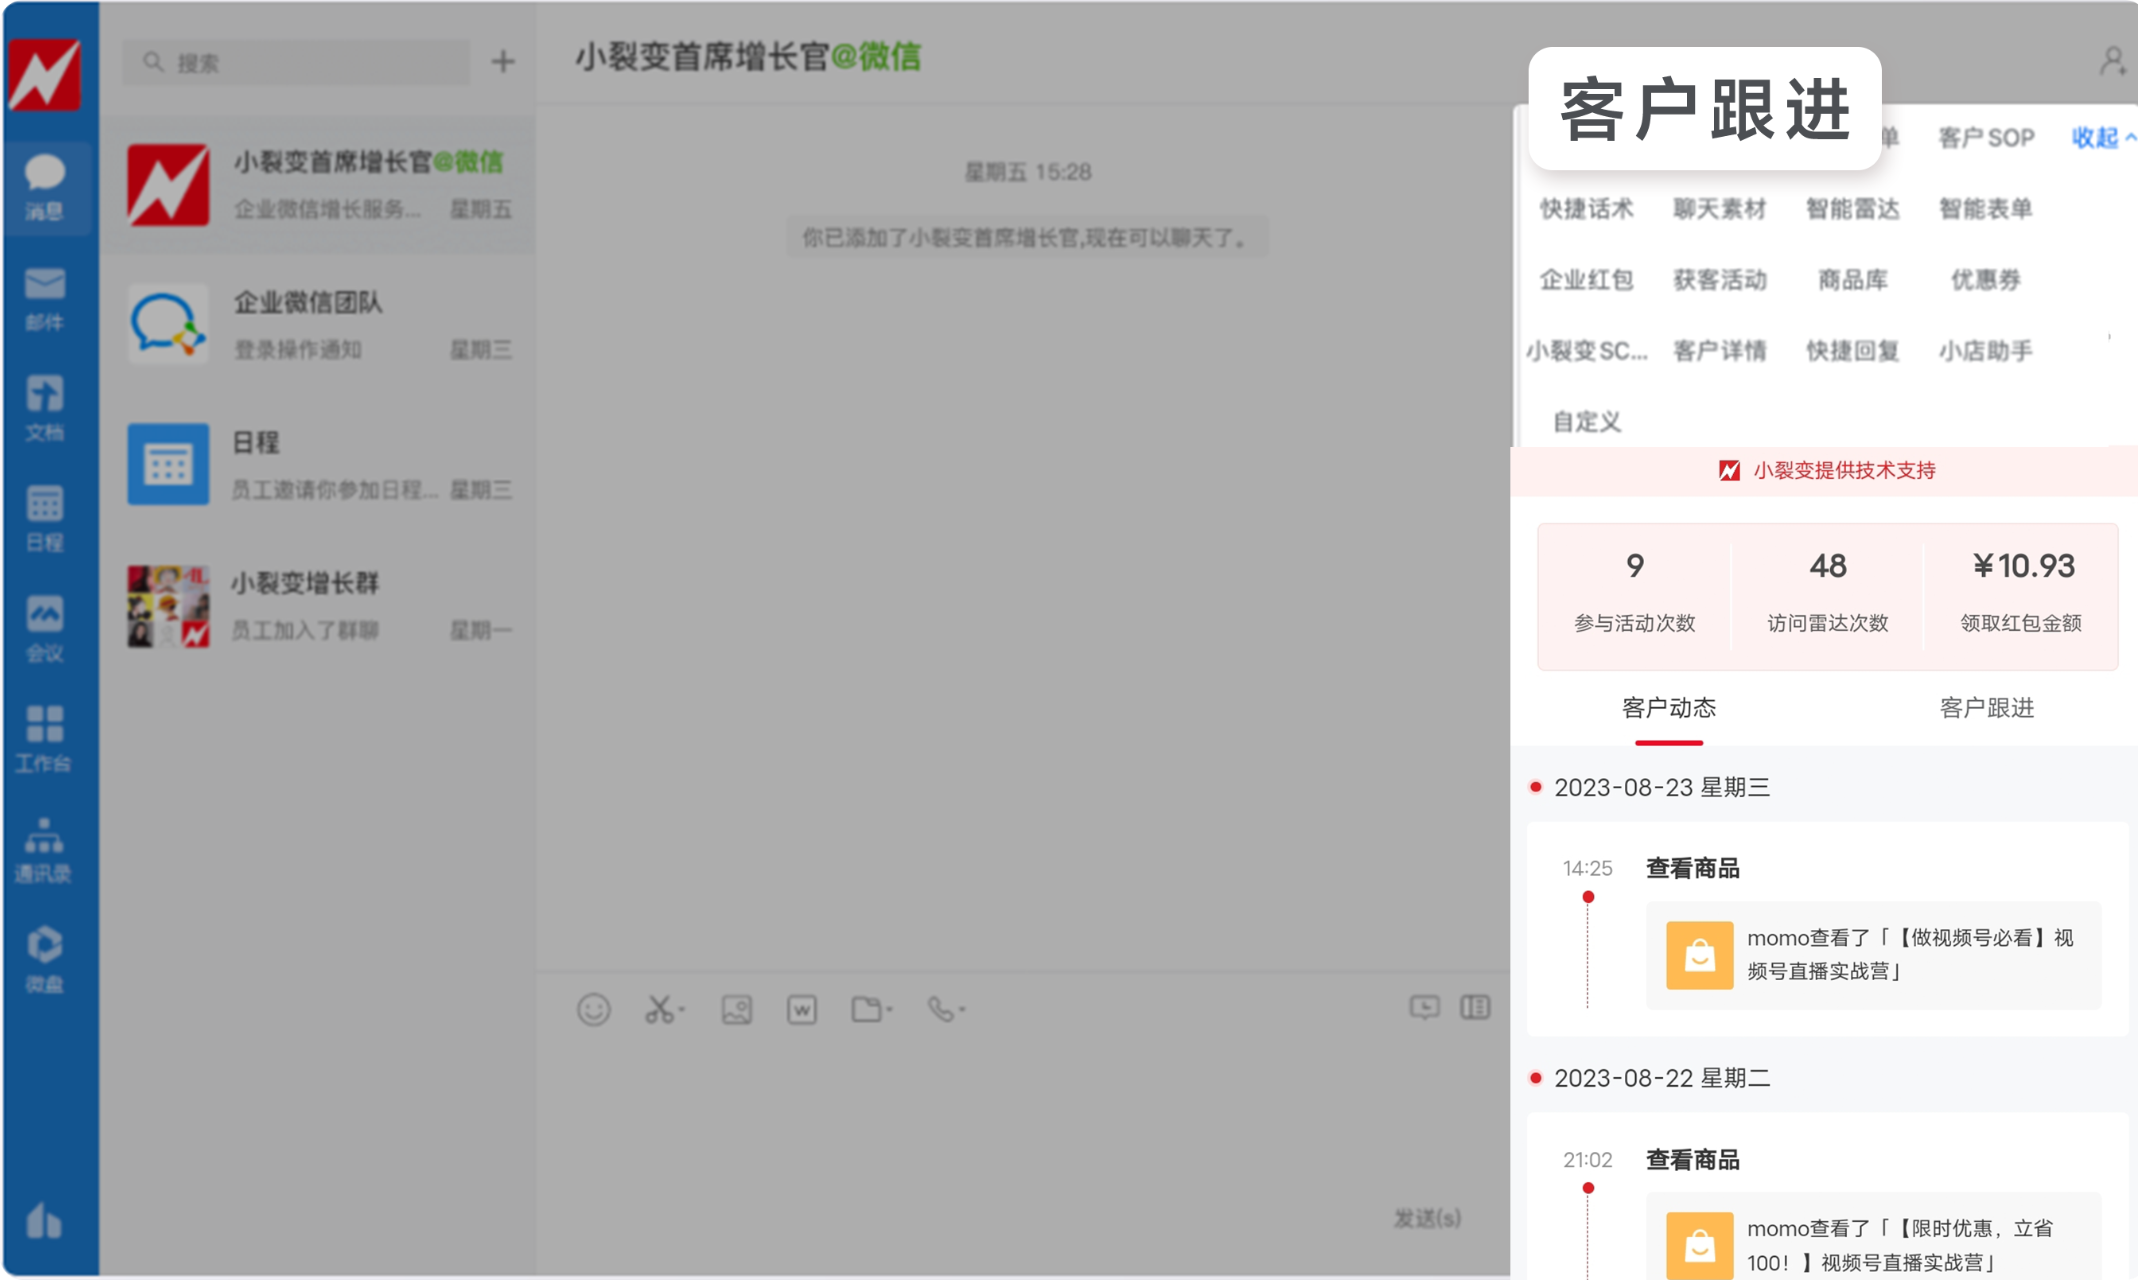Open the 文档 documents sidebar icon

[x=45, y=408]
